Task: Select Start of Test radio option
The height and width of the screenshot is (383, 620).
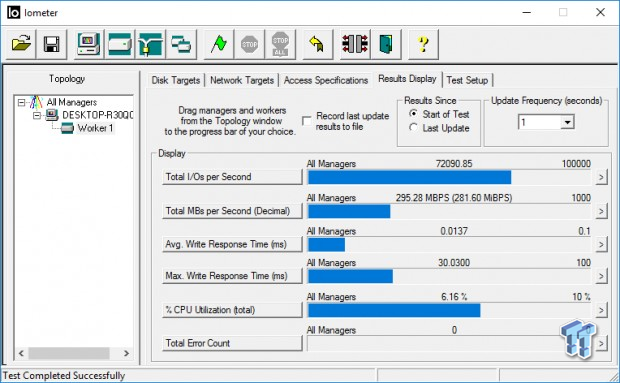Action: click(x=413, y=114)
